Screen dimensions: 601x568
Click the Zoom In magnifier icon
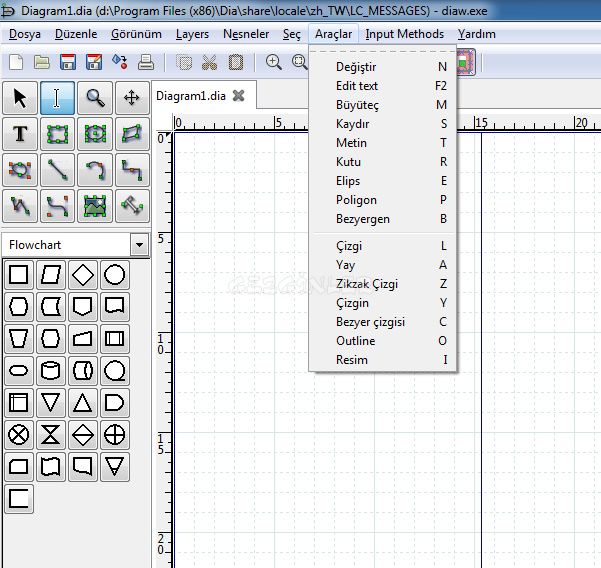[x=274, y=62]
